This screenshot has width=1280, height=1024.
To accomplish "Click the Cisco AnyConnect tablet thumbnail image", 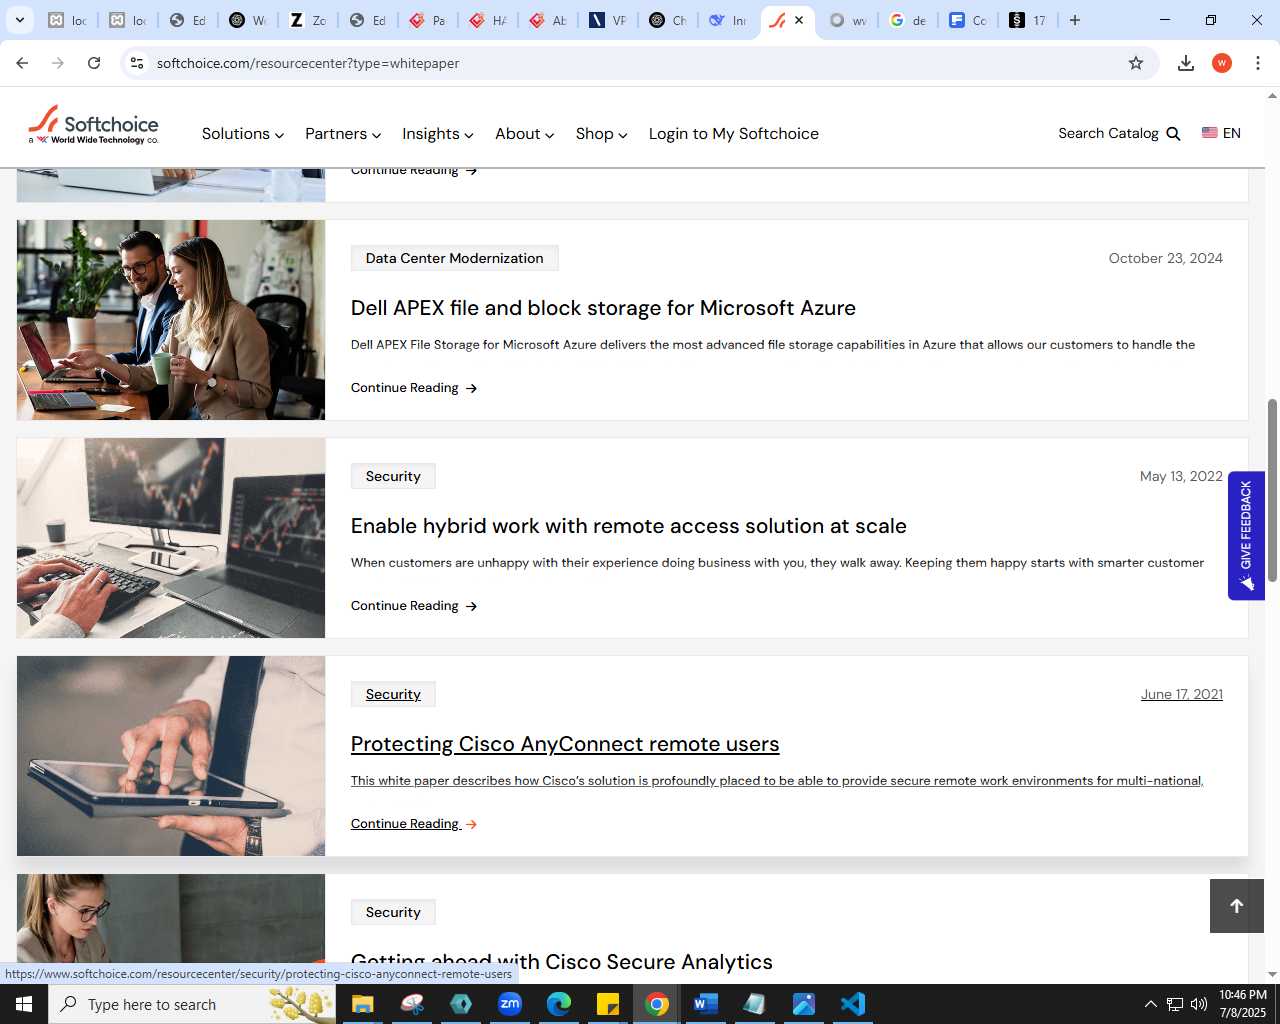I will [171, 756].
